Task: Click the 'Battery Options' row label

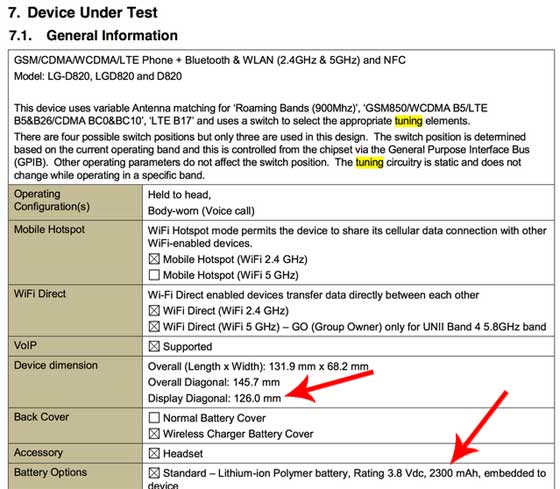Action: (50, 472)
